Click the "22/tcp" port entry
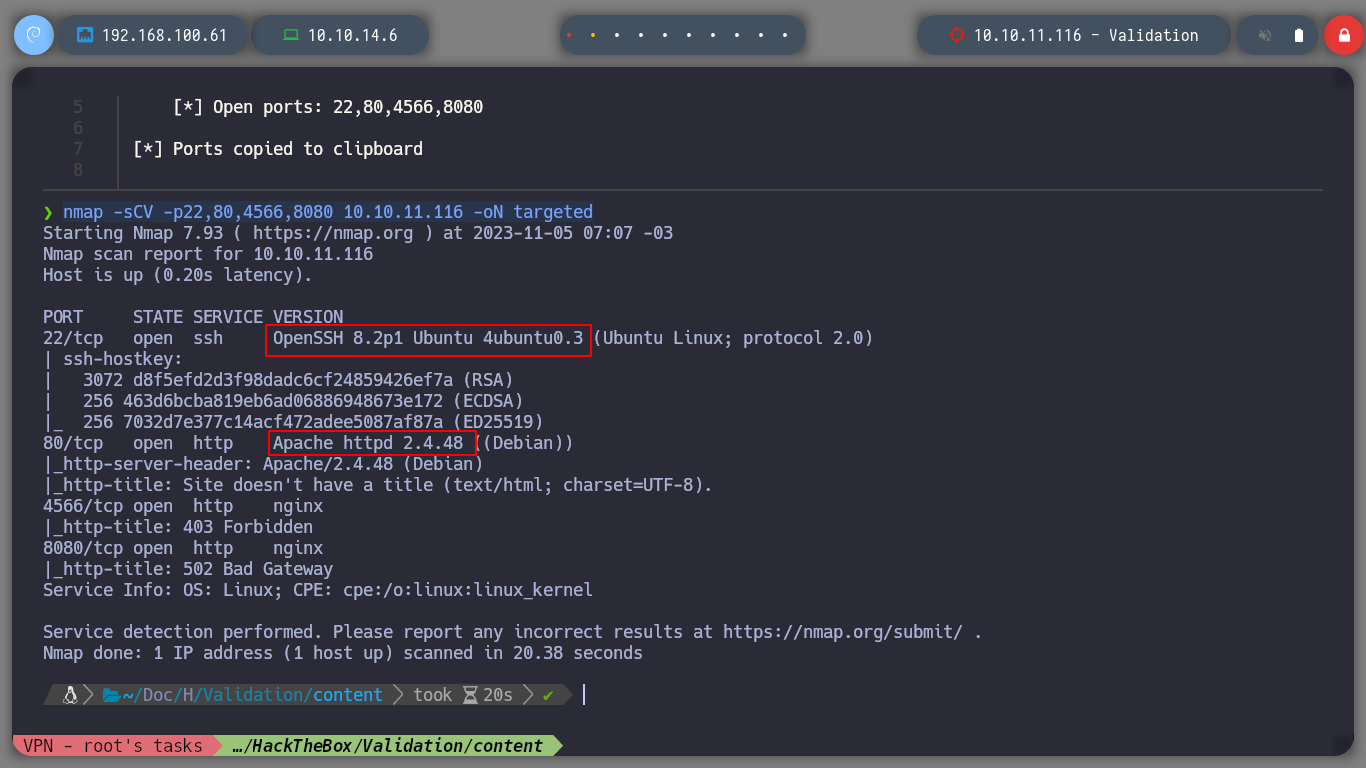 pyautogui.click(x=73, y=338)
